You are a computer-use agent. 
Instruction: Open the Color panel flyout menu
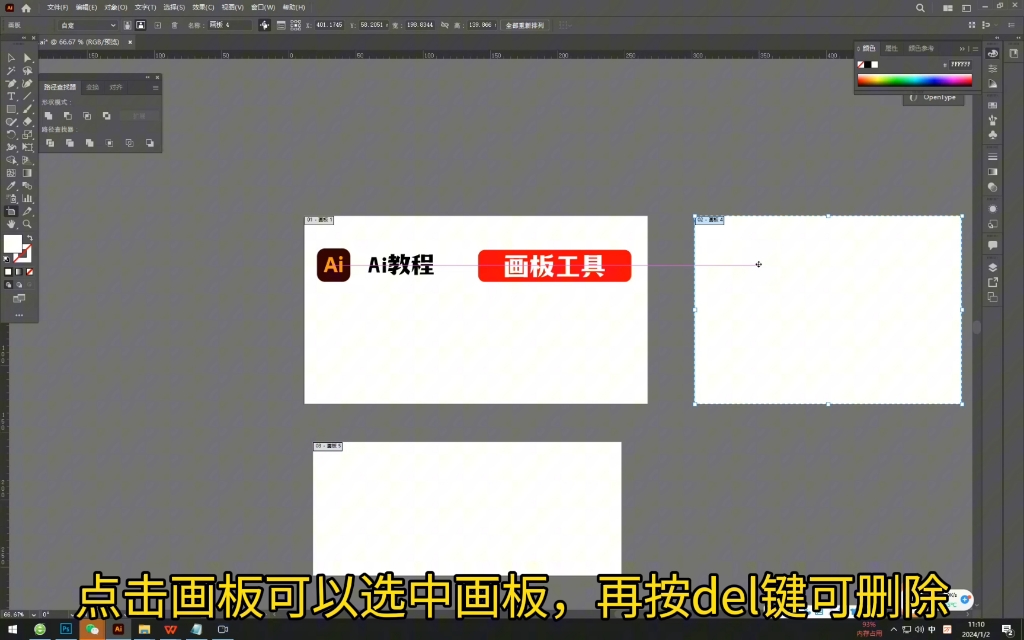(976, 49)
